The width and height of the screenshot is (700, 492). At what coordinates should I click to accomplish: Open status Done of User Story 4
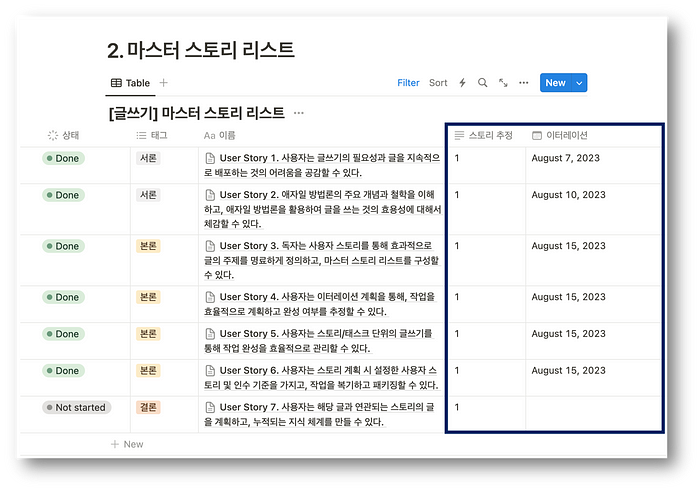point(63,297)
